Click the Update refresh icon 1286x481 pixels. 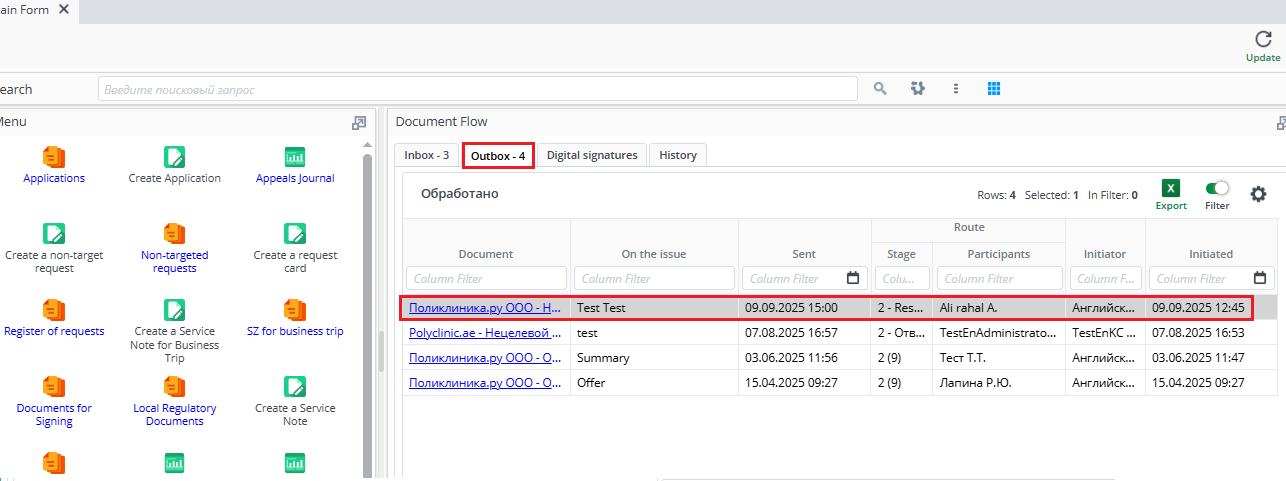(1263, 40)
